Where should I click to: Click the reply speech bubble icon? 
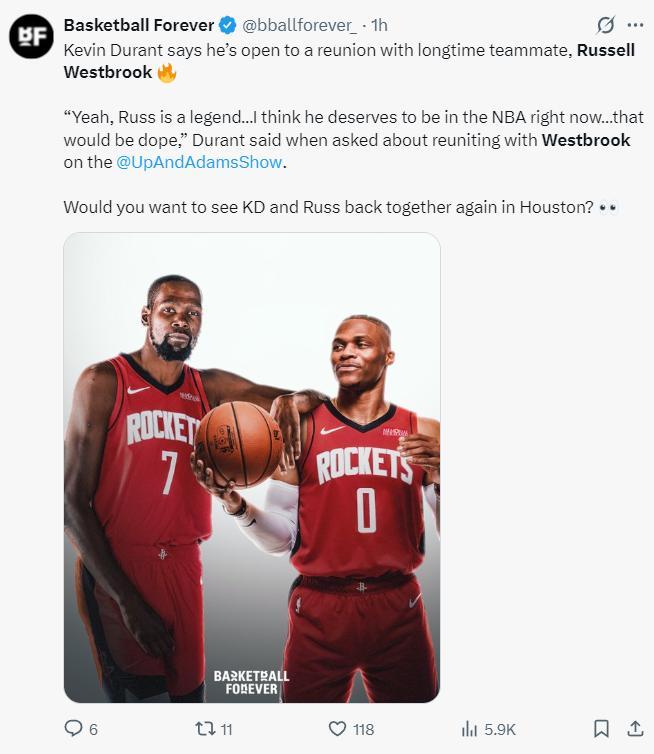(x=73, y=729)
